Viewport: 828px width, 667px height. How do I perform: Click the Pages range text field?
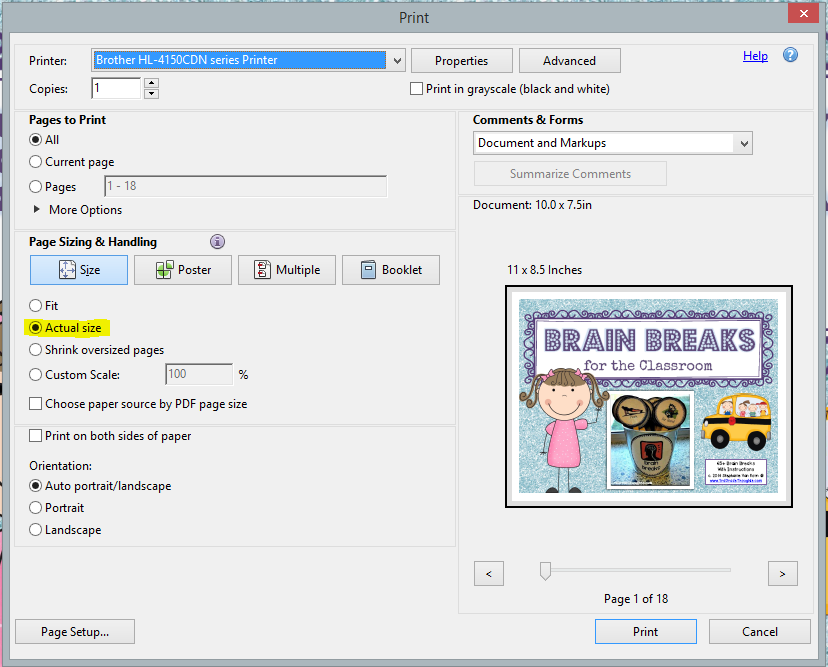pyautogui.click(x=246, y=186)
